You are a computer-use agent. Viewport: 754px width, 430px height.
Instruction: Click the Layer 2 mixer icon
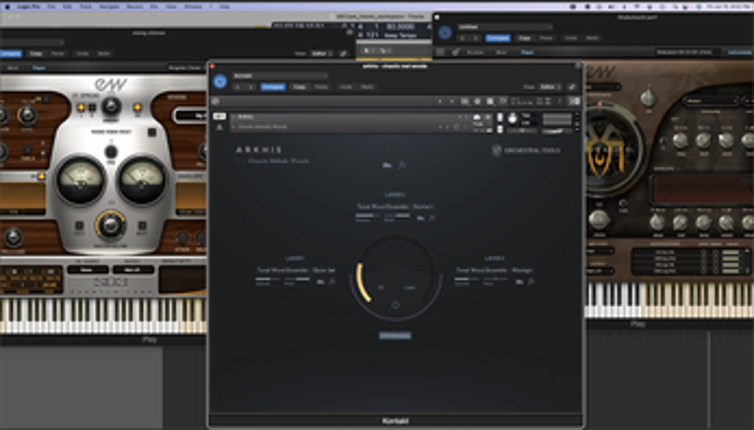point(420,218)
